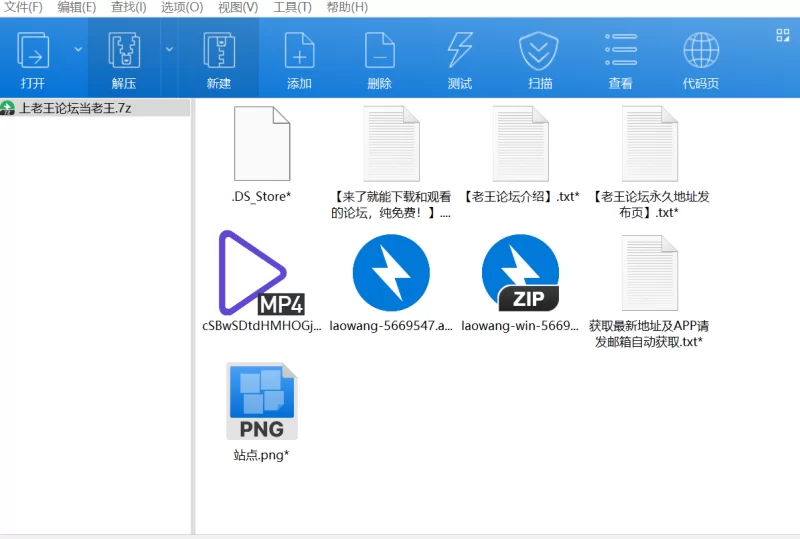
Task: Click the 添加 (Add) toolbar icon
Action: (x=299, y=50)
